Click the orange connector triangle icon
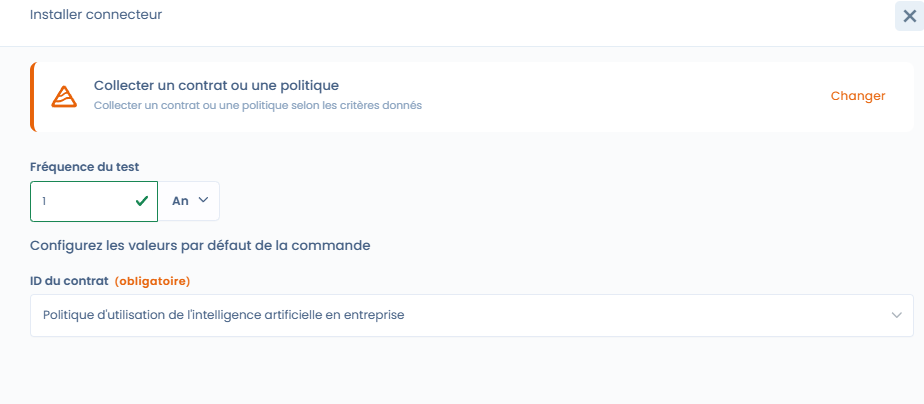This screenshot has width=924, height=404. [x=64, y=96]
